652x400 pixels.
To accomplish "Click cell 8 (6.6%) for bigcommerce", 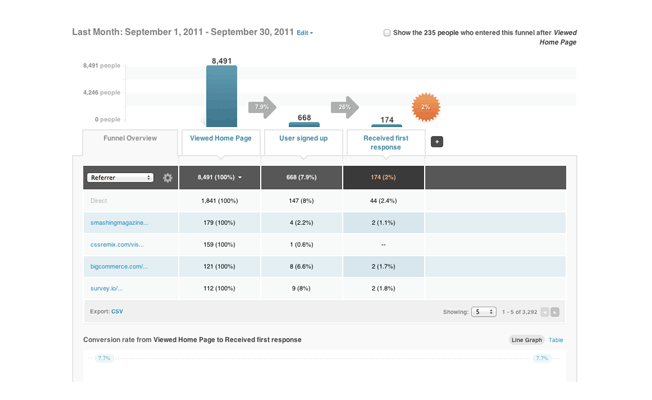I will click(301, 267).
